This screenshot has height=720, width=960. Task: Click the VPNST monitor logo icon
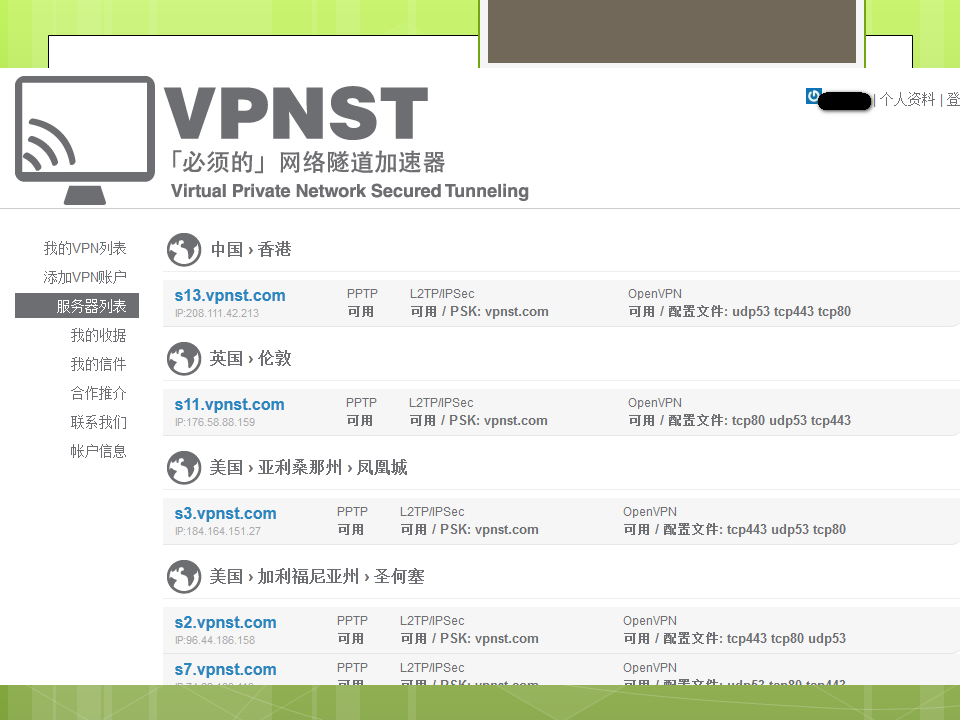84,140
